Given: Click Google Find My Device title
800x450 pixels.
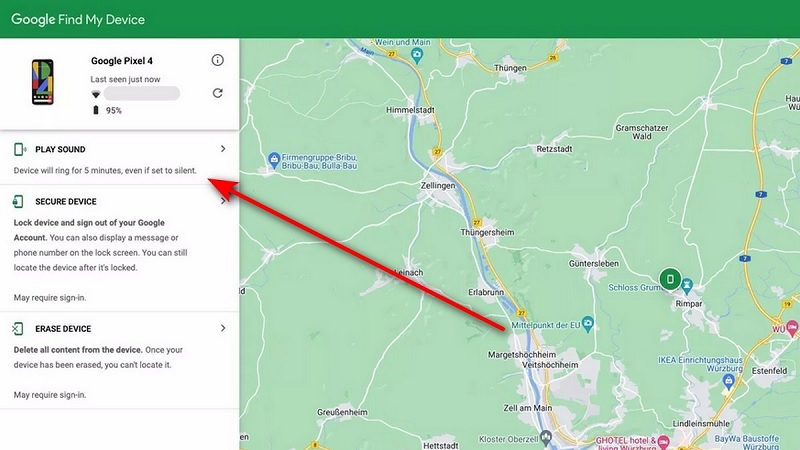Looking at the screenshot, I should point(78,19).
